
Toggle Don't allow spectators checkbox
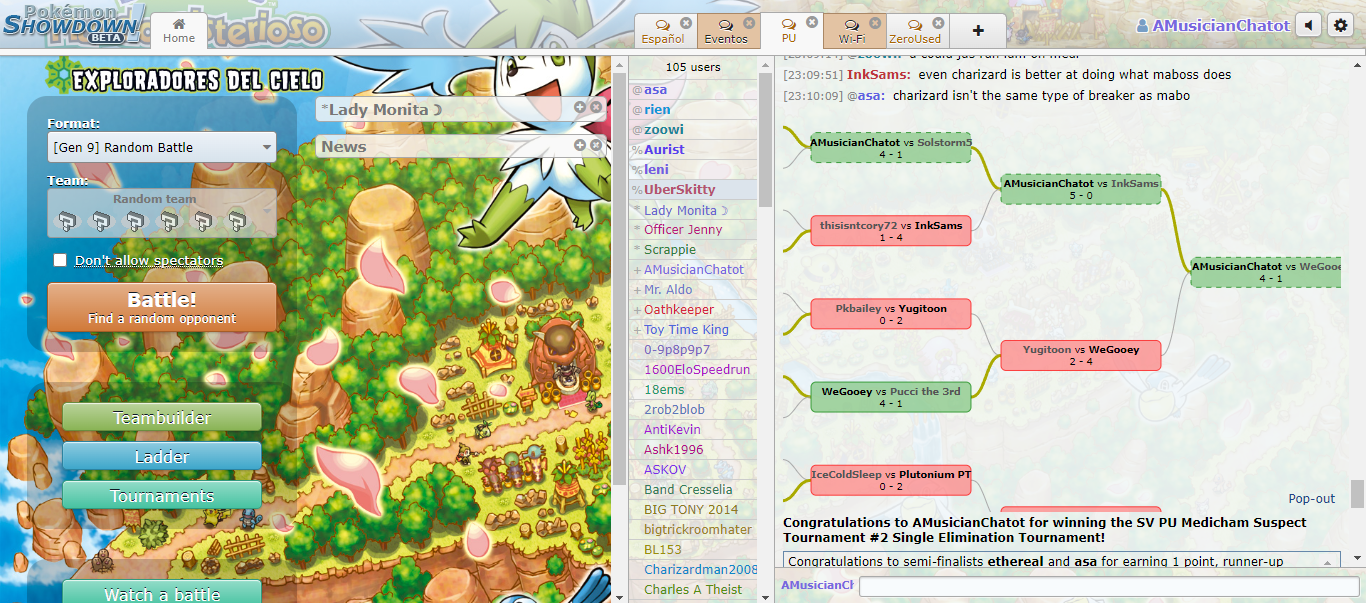pos(60,260)
